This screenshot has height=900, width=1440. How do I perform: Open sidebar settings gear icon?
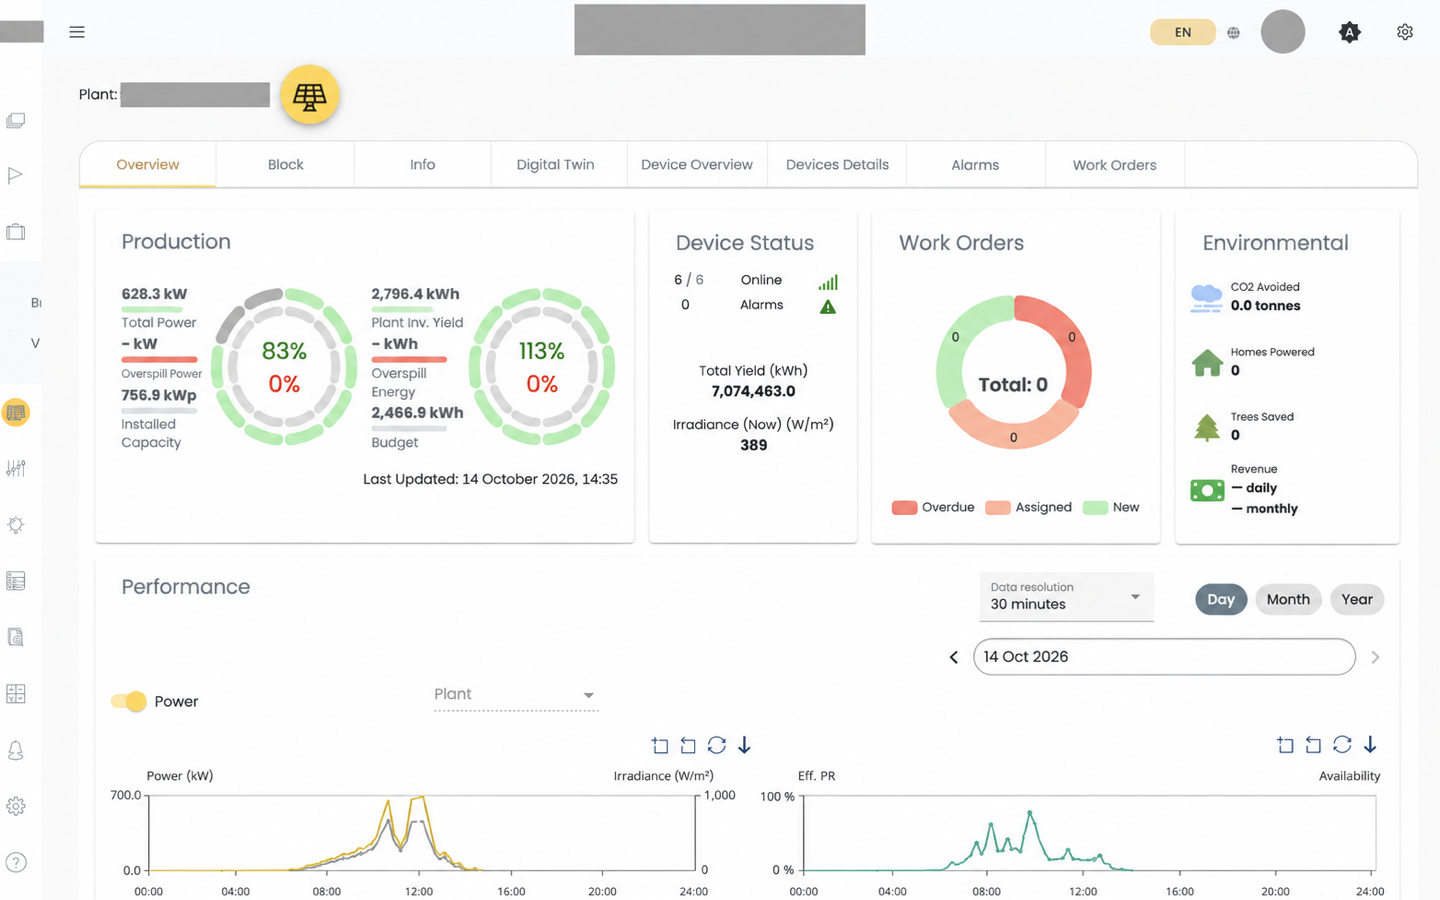pos(16,806)
